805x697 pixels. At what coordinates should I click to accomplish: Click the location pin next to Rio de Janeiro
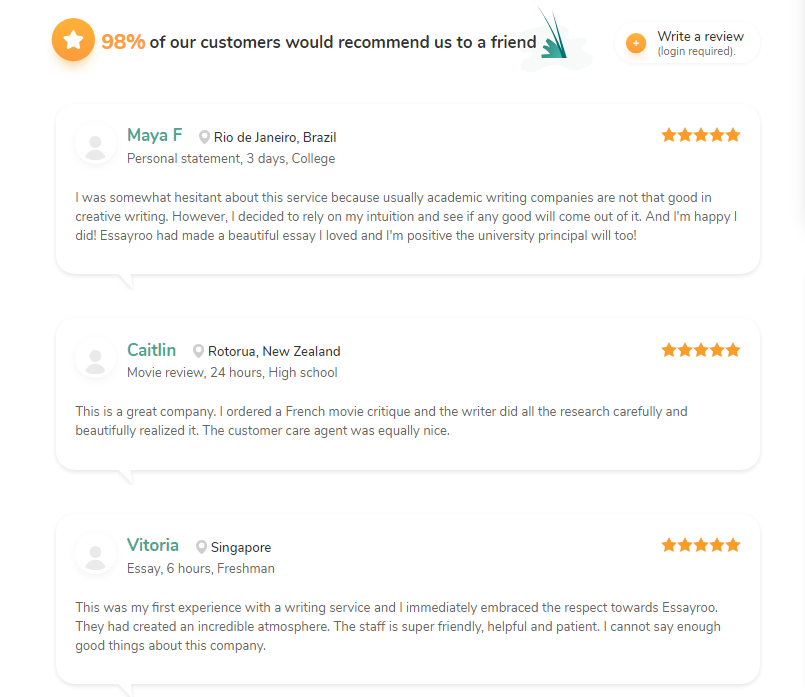(204, 137)
